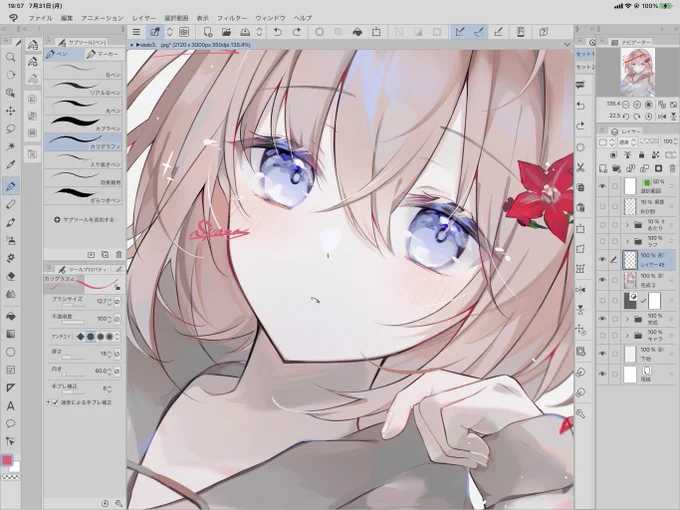Select the Figure ellipse tool
This screenshot has width=680, height=510.
point(11,352)
